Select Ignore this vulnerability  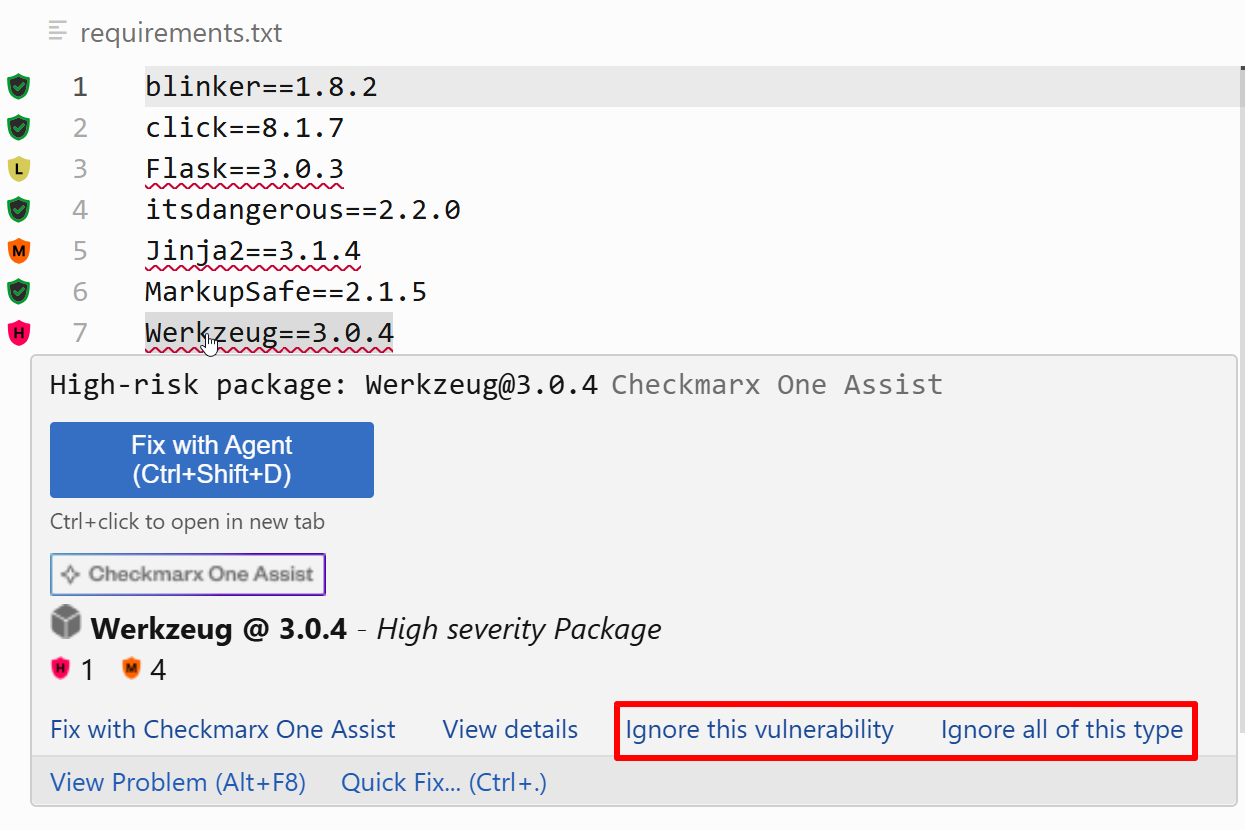click(759, 730)
